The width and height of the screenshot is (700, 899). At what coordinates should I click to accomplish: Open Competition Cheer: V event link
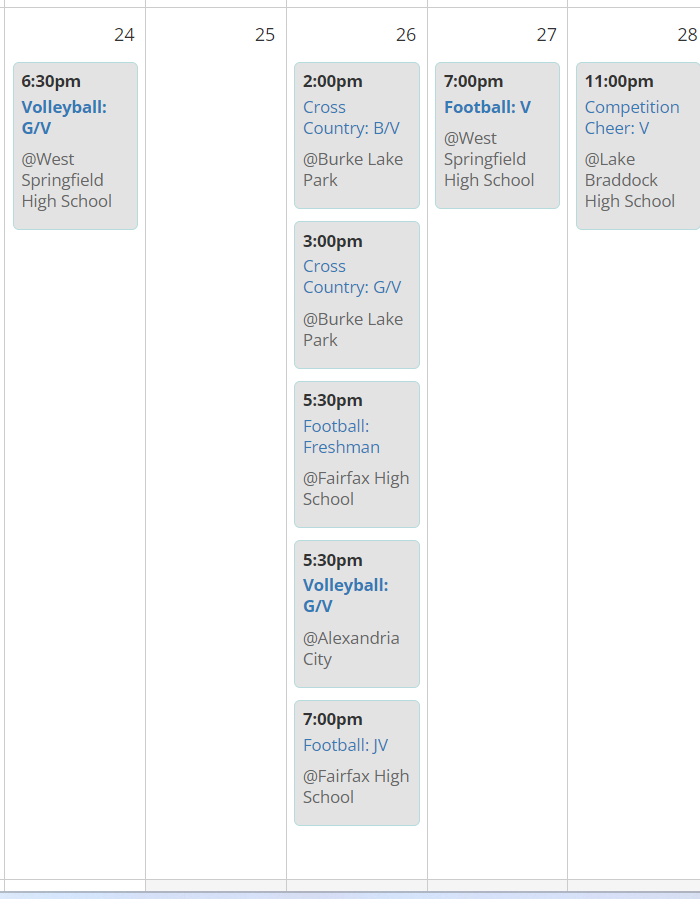tap(631, 117)
